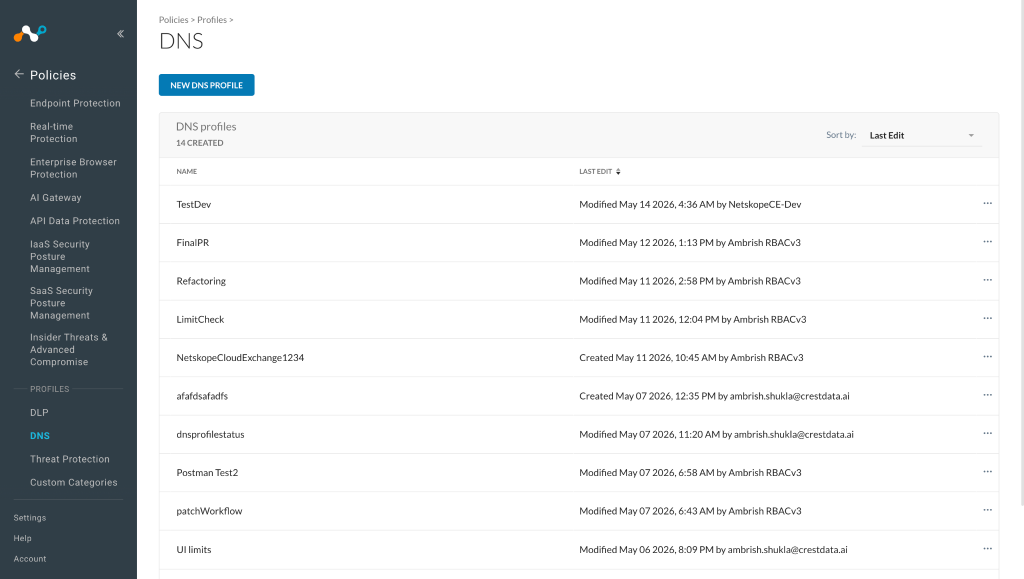The width and height of the screenshot is (1024, 579).
Task: Select the UI limits profile name
Action: point(194,550)
